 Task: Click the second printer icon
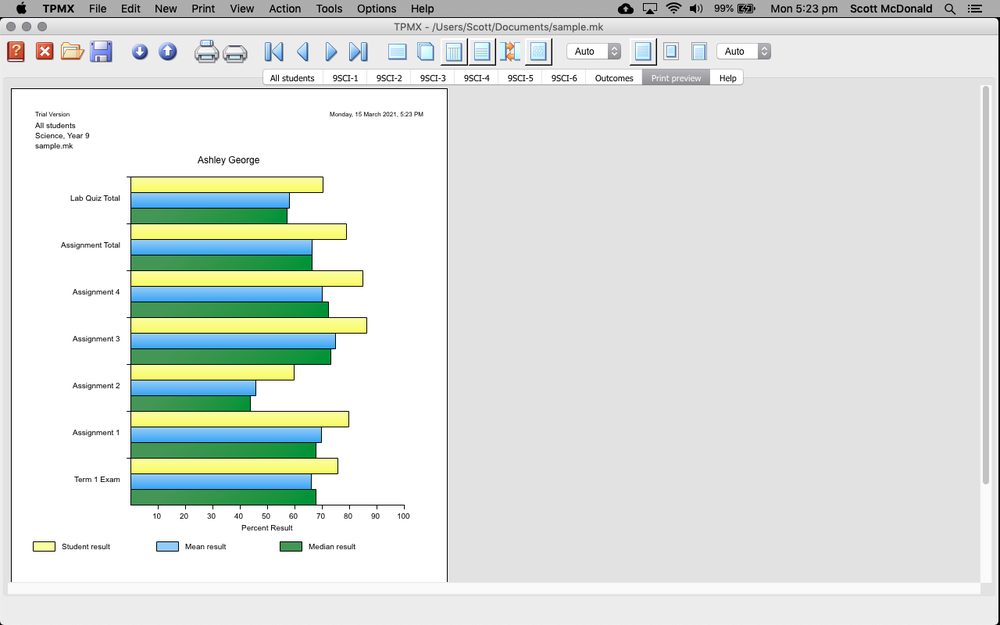tap(235, 53)
